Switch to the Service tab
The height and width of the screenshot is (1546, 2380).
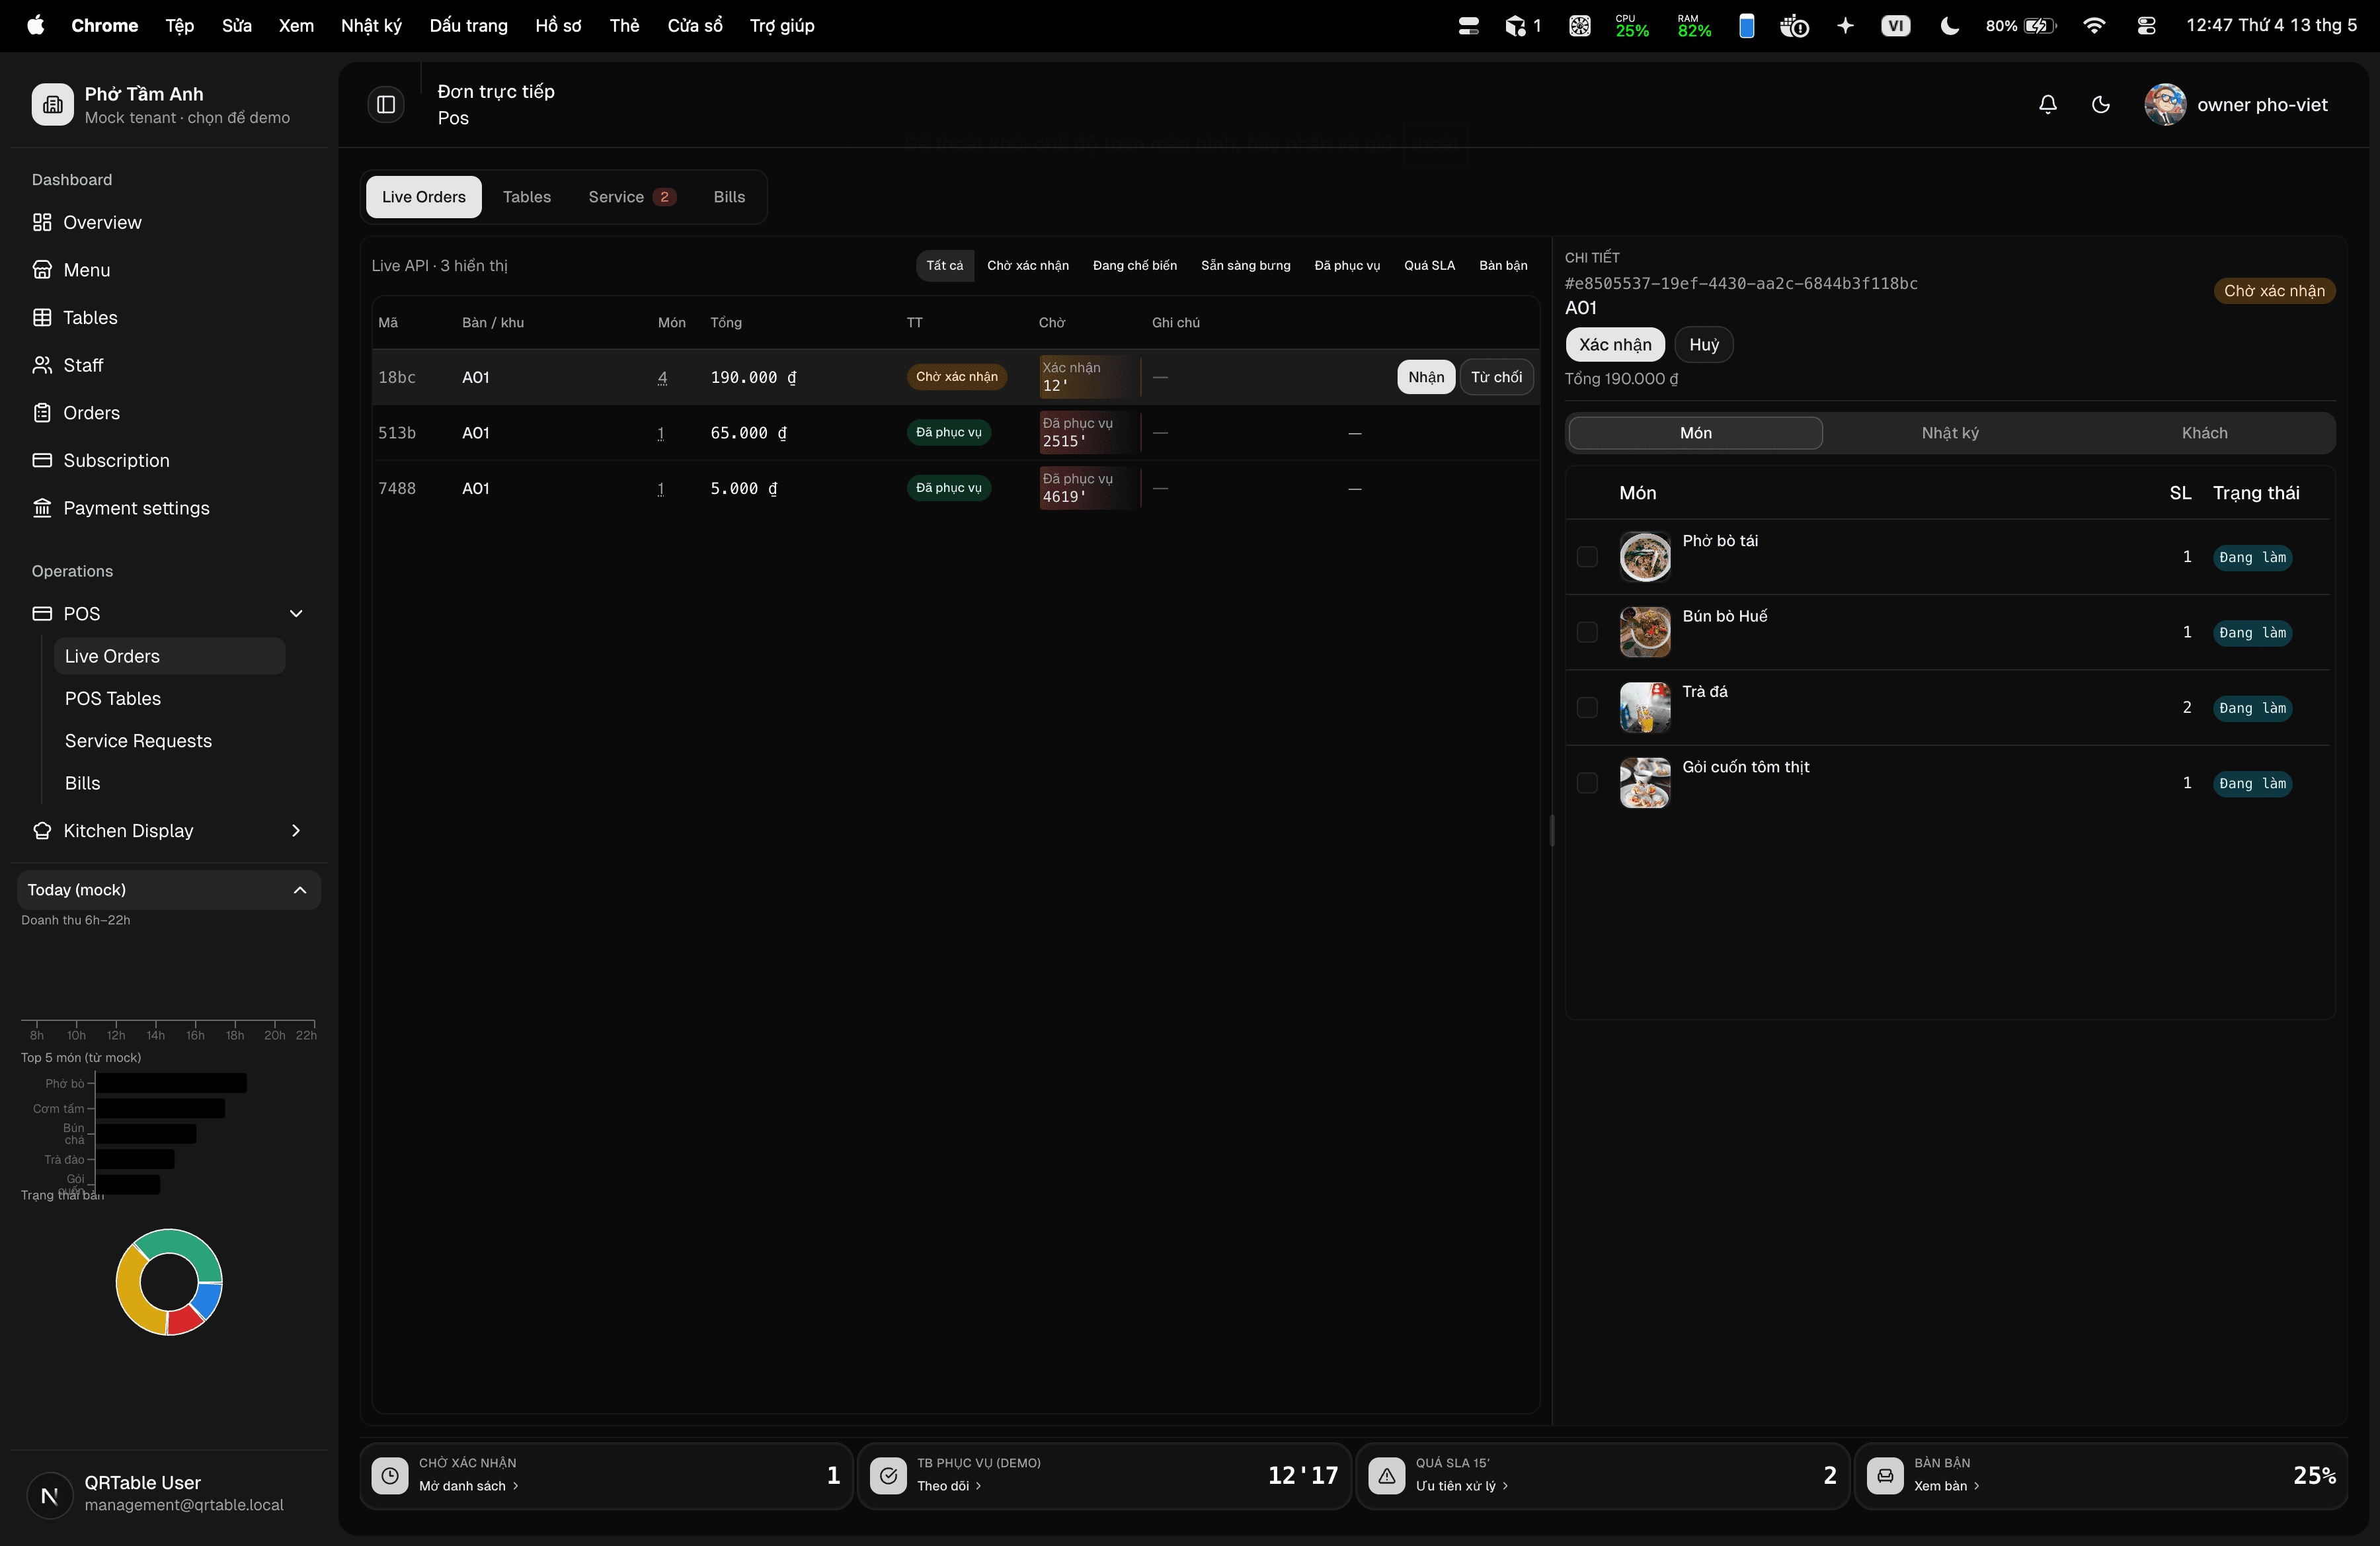tap(632, 197)
